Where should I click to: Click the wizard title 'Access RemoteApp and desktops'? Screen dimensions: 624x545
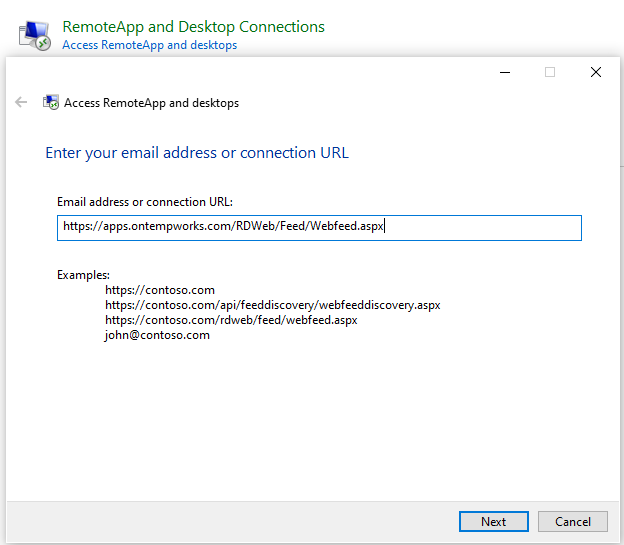pyautogui.click(x=151, y=103)
